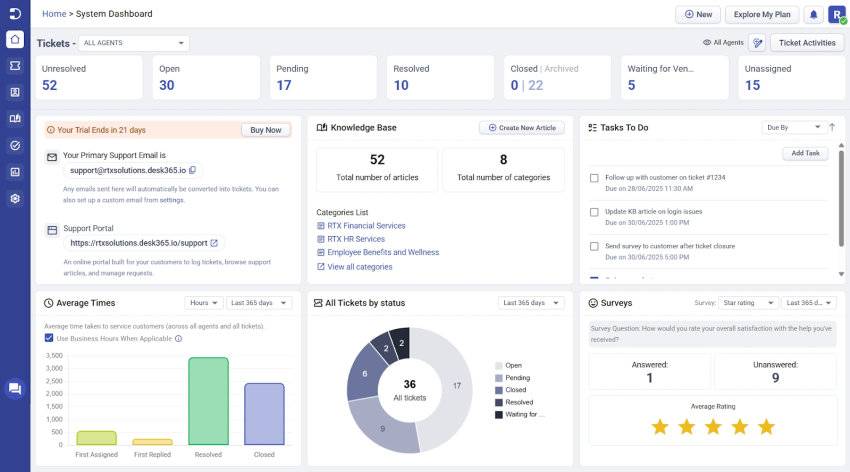
Task: Open the Due By sort dropdown
Action: 793,128
